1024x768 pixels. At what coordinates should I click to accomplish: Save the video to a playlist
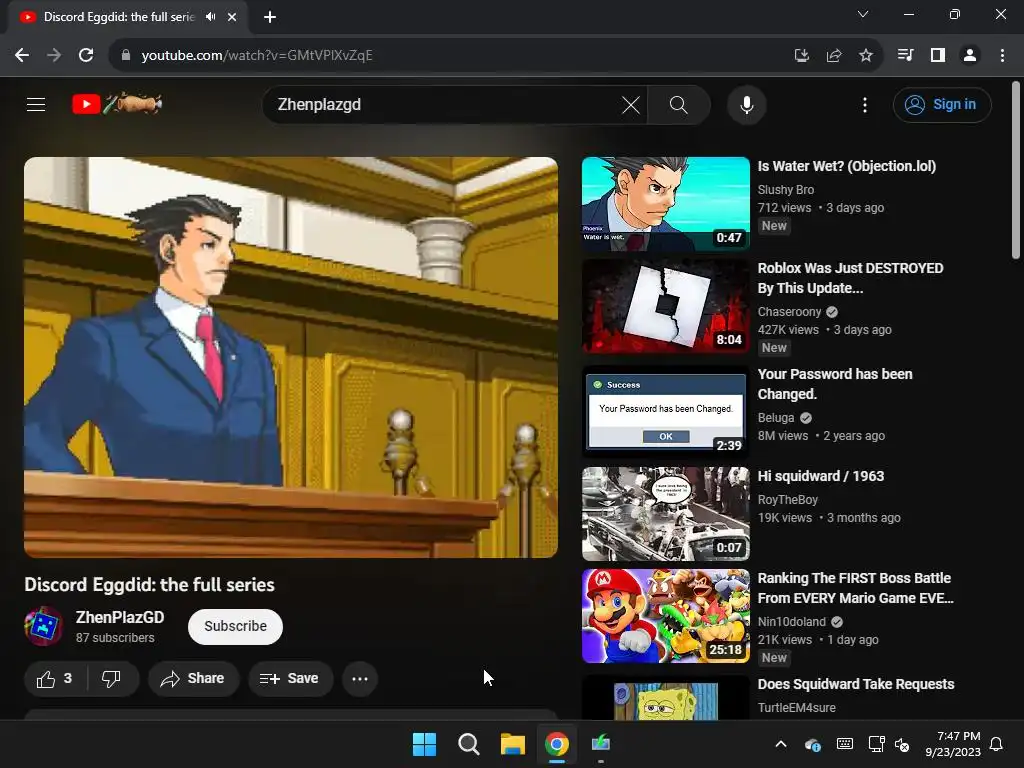290,679
